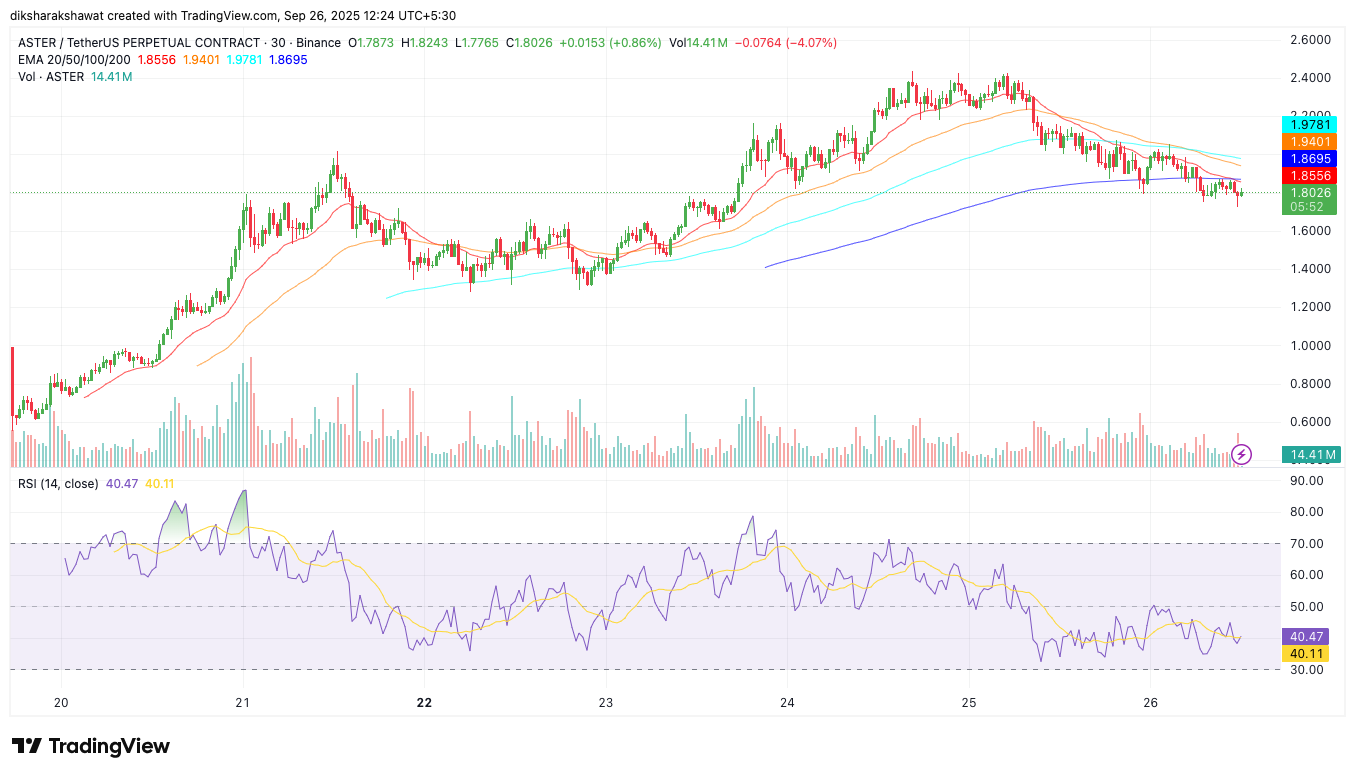Image resolution: width=1355 pixels, height=776 pixels.
Task: Click the purple 40.47 RSI axis label
Action: pyautogui.click(x=1305, y=636)
